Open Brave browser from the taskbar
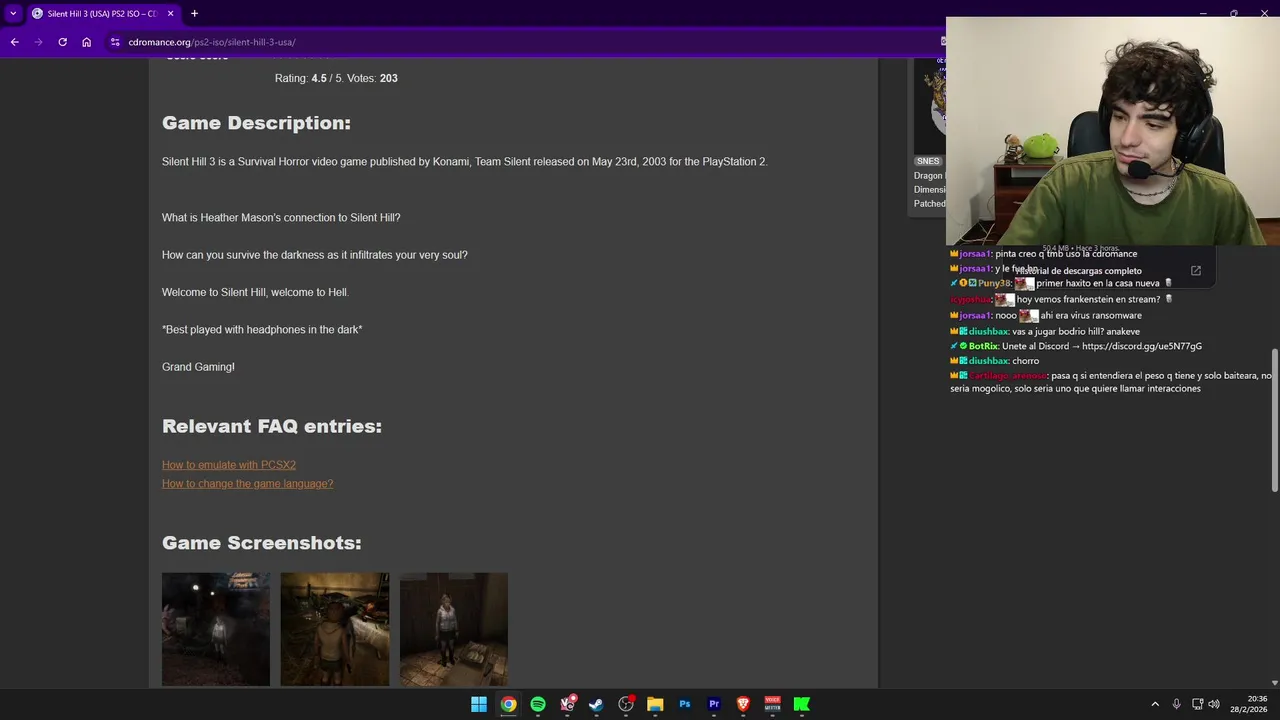Screen dimensions: 1280x720 743,704
